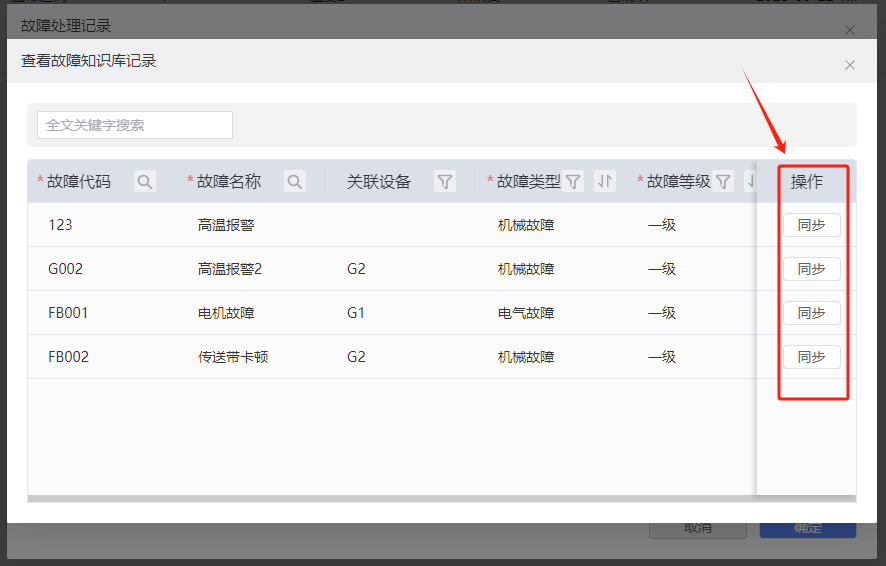Close the 故障处理记录 dialog behind
Viewport: 886px width, 566px height.
(x=849, y=30)
